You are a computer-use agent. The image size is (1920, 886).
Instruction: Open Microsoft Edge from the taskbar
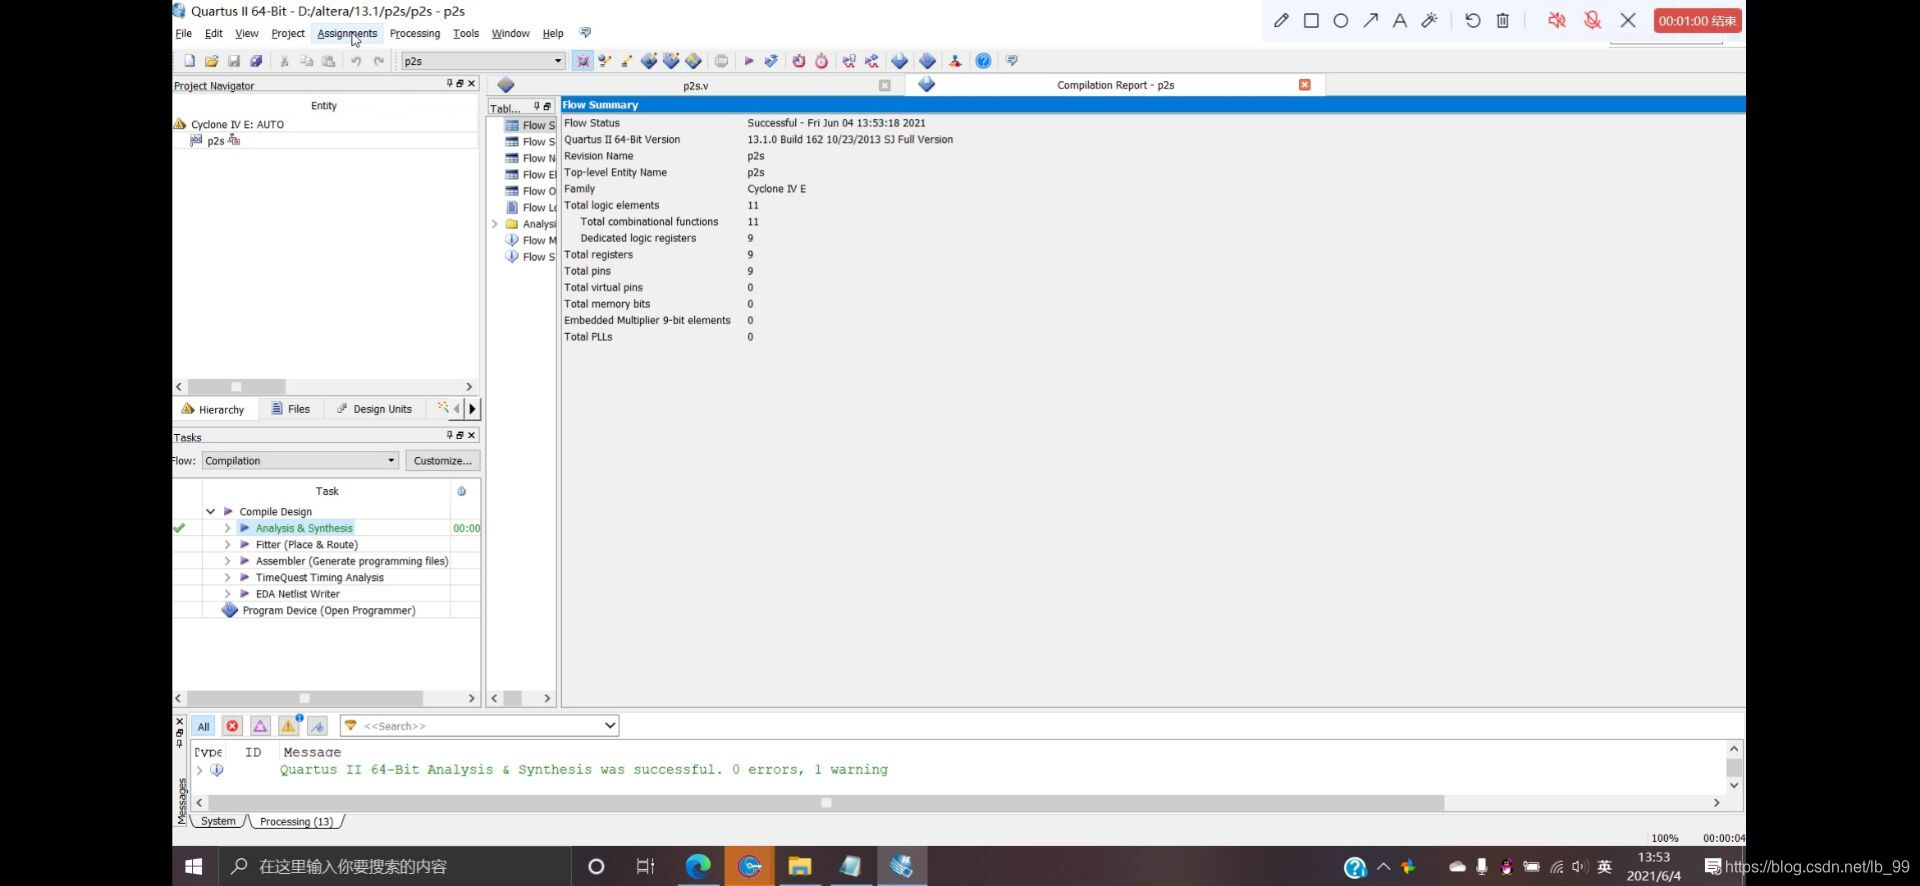[697, 866]
